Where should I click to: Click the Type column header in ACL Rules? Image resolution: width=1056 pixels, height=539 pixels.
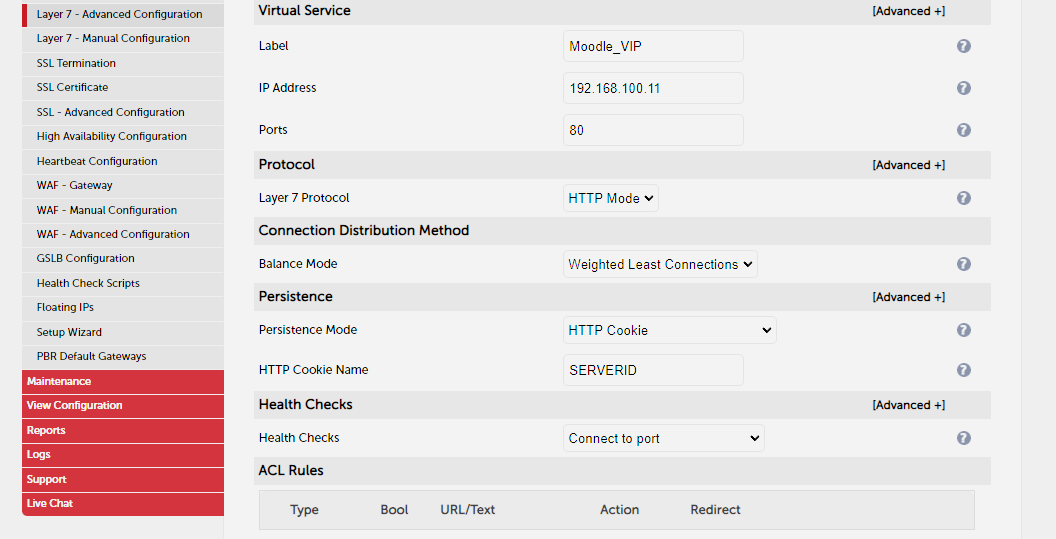tap(304, 510)
